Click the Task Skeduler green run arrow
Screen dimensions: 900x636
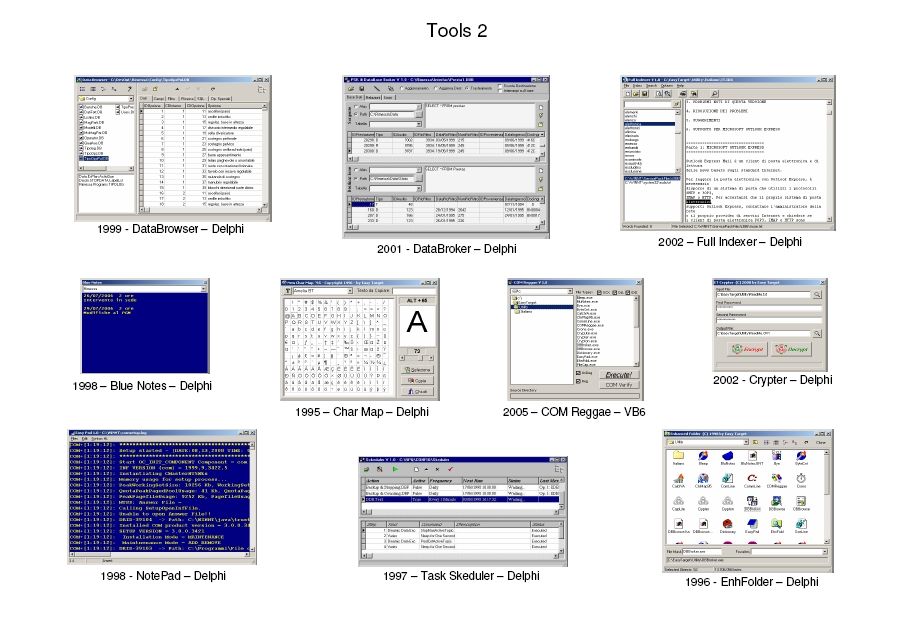point(395,469)
